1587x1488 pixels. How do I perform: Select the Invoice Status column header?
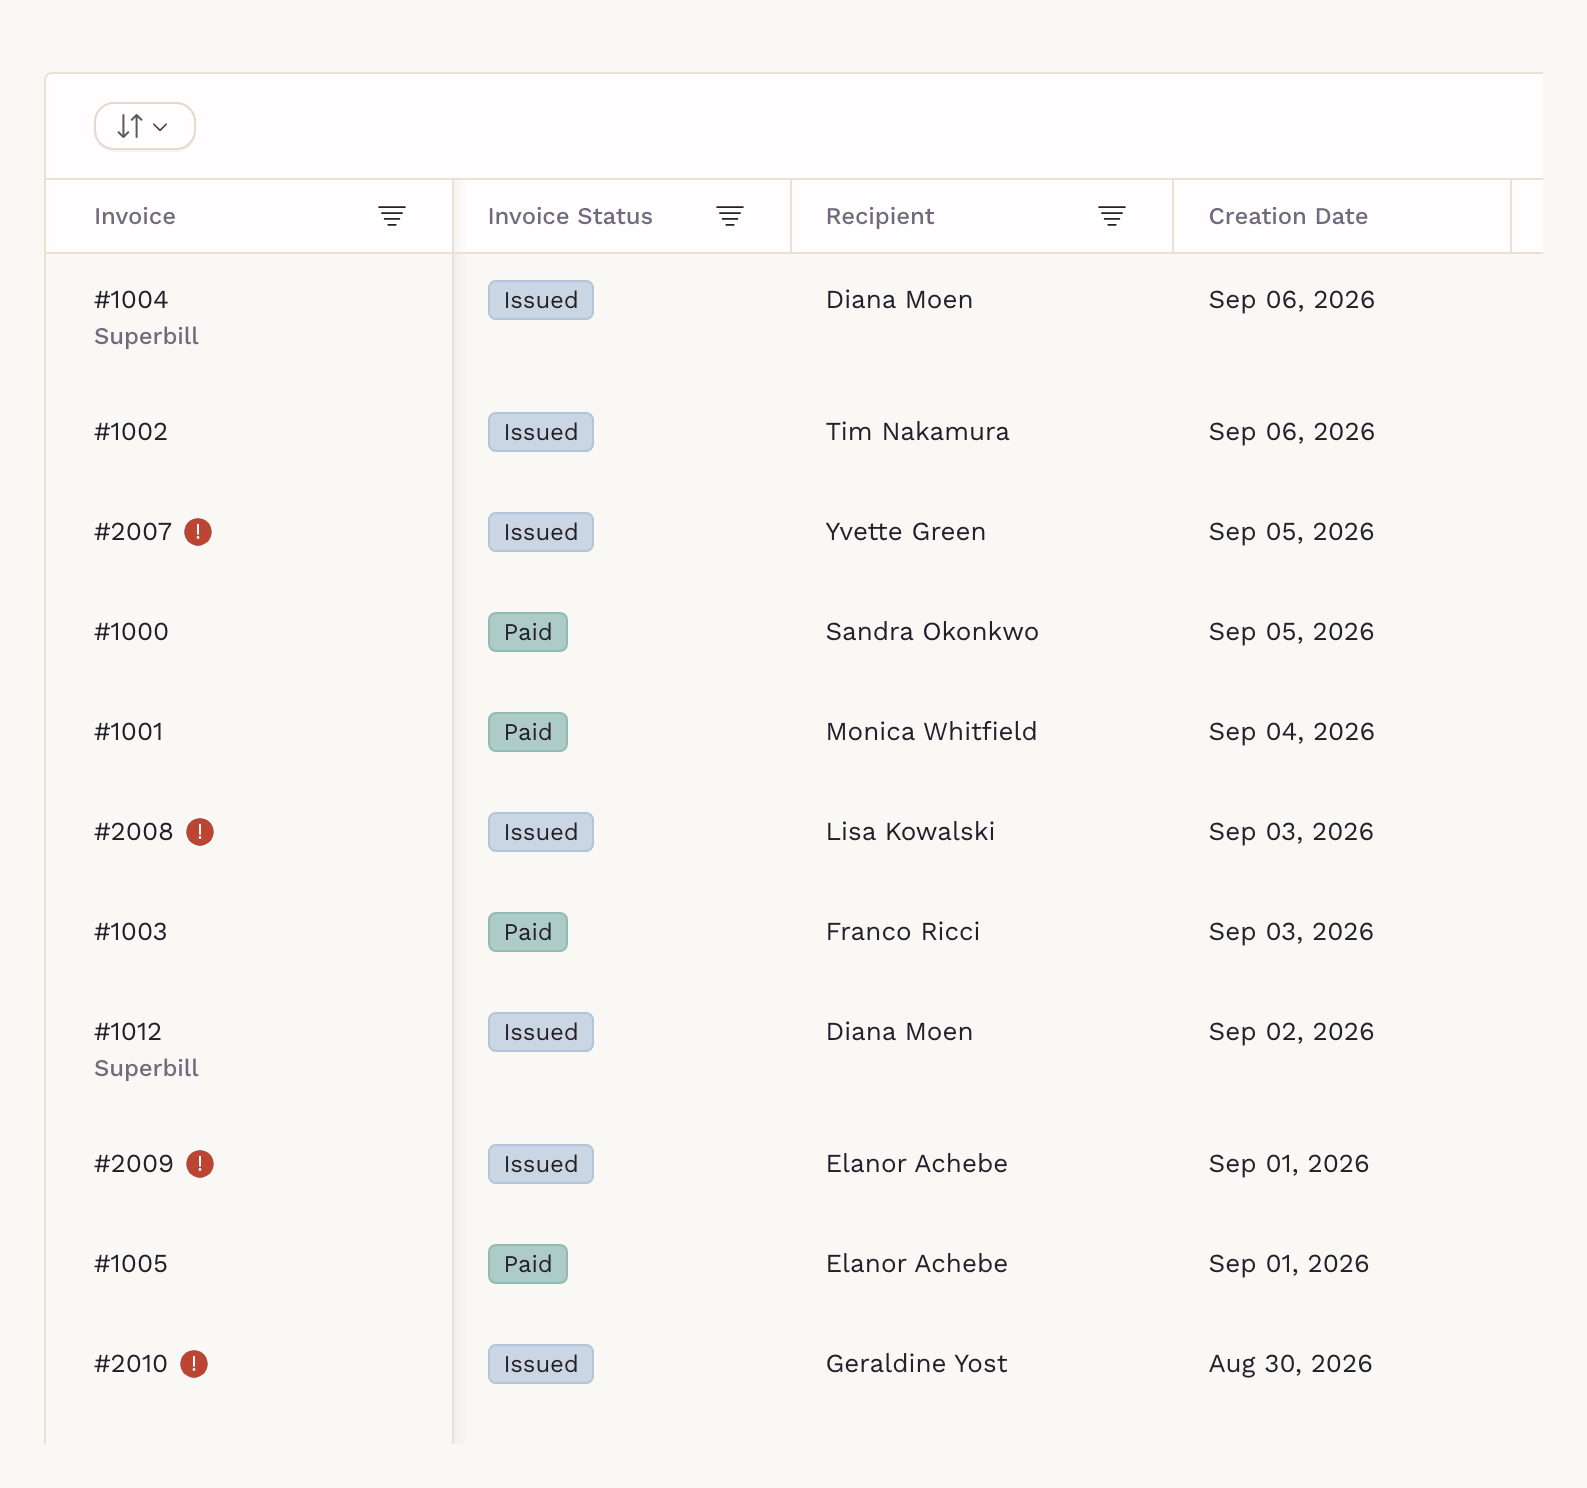click(570, 216)
